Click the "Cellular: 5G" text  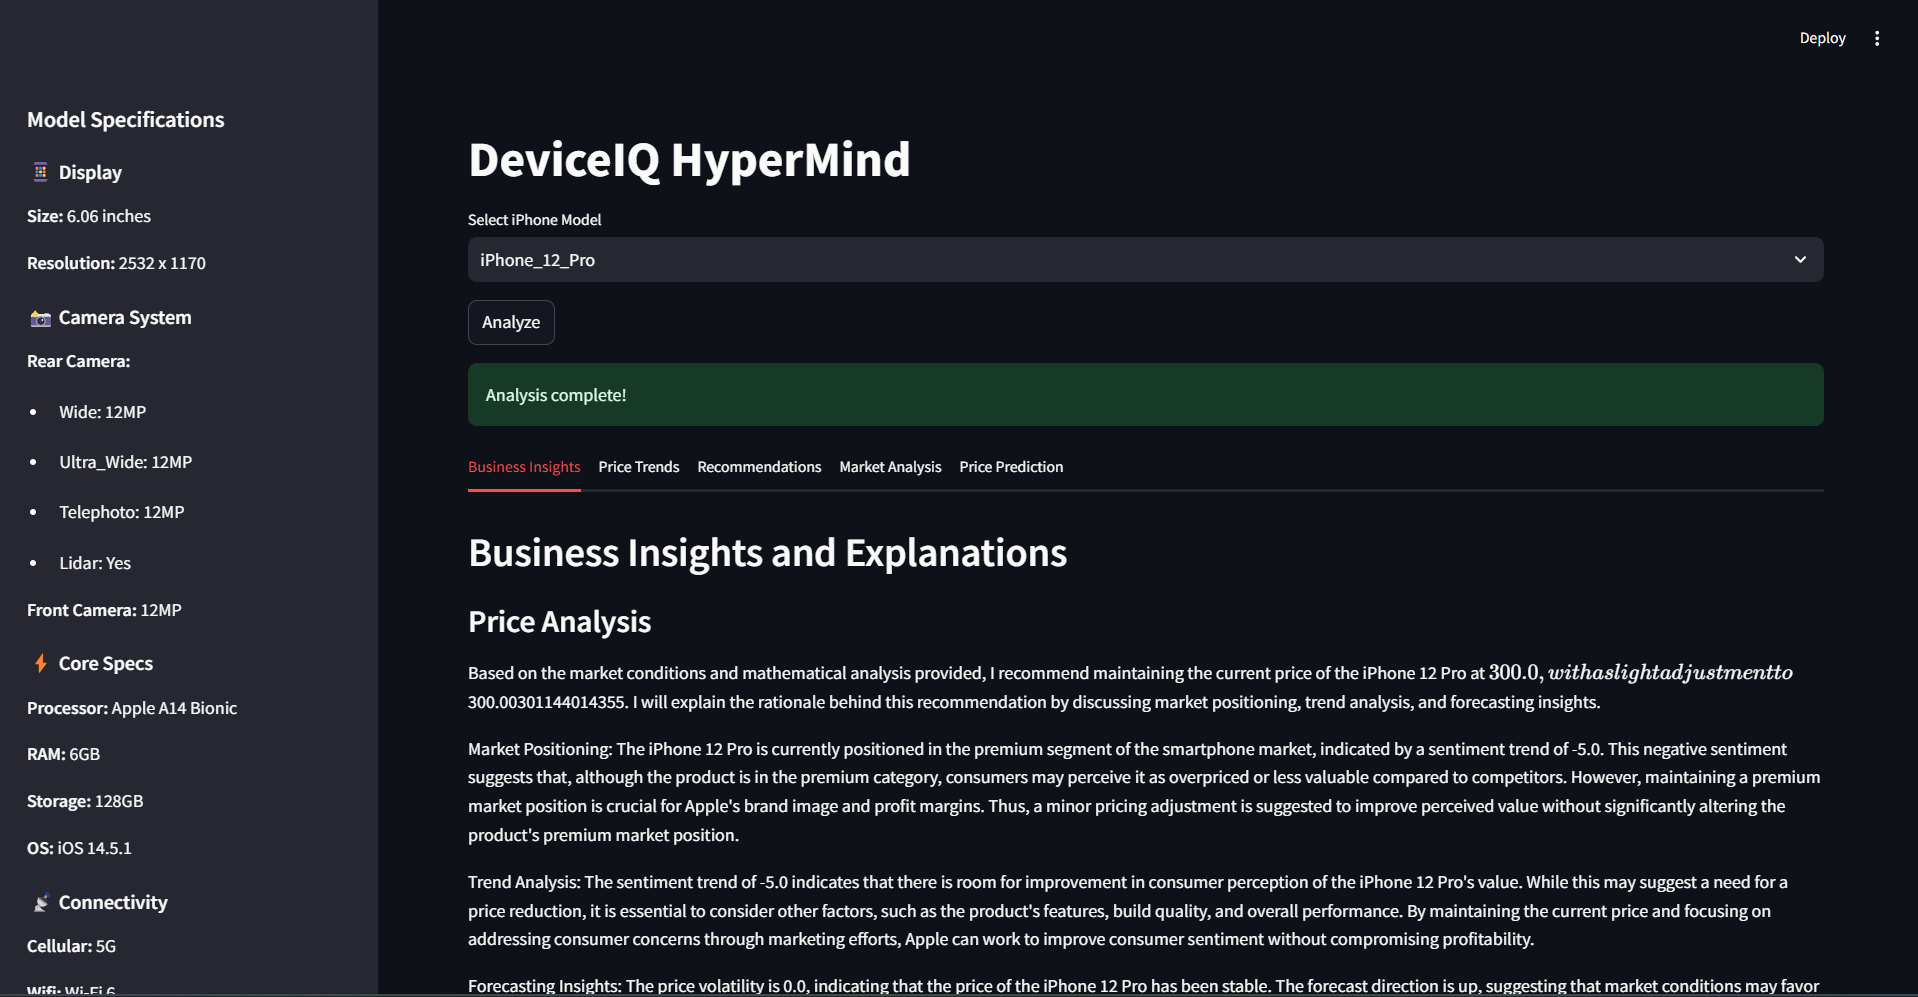71,947
